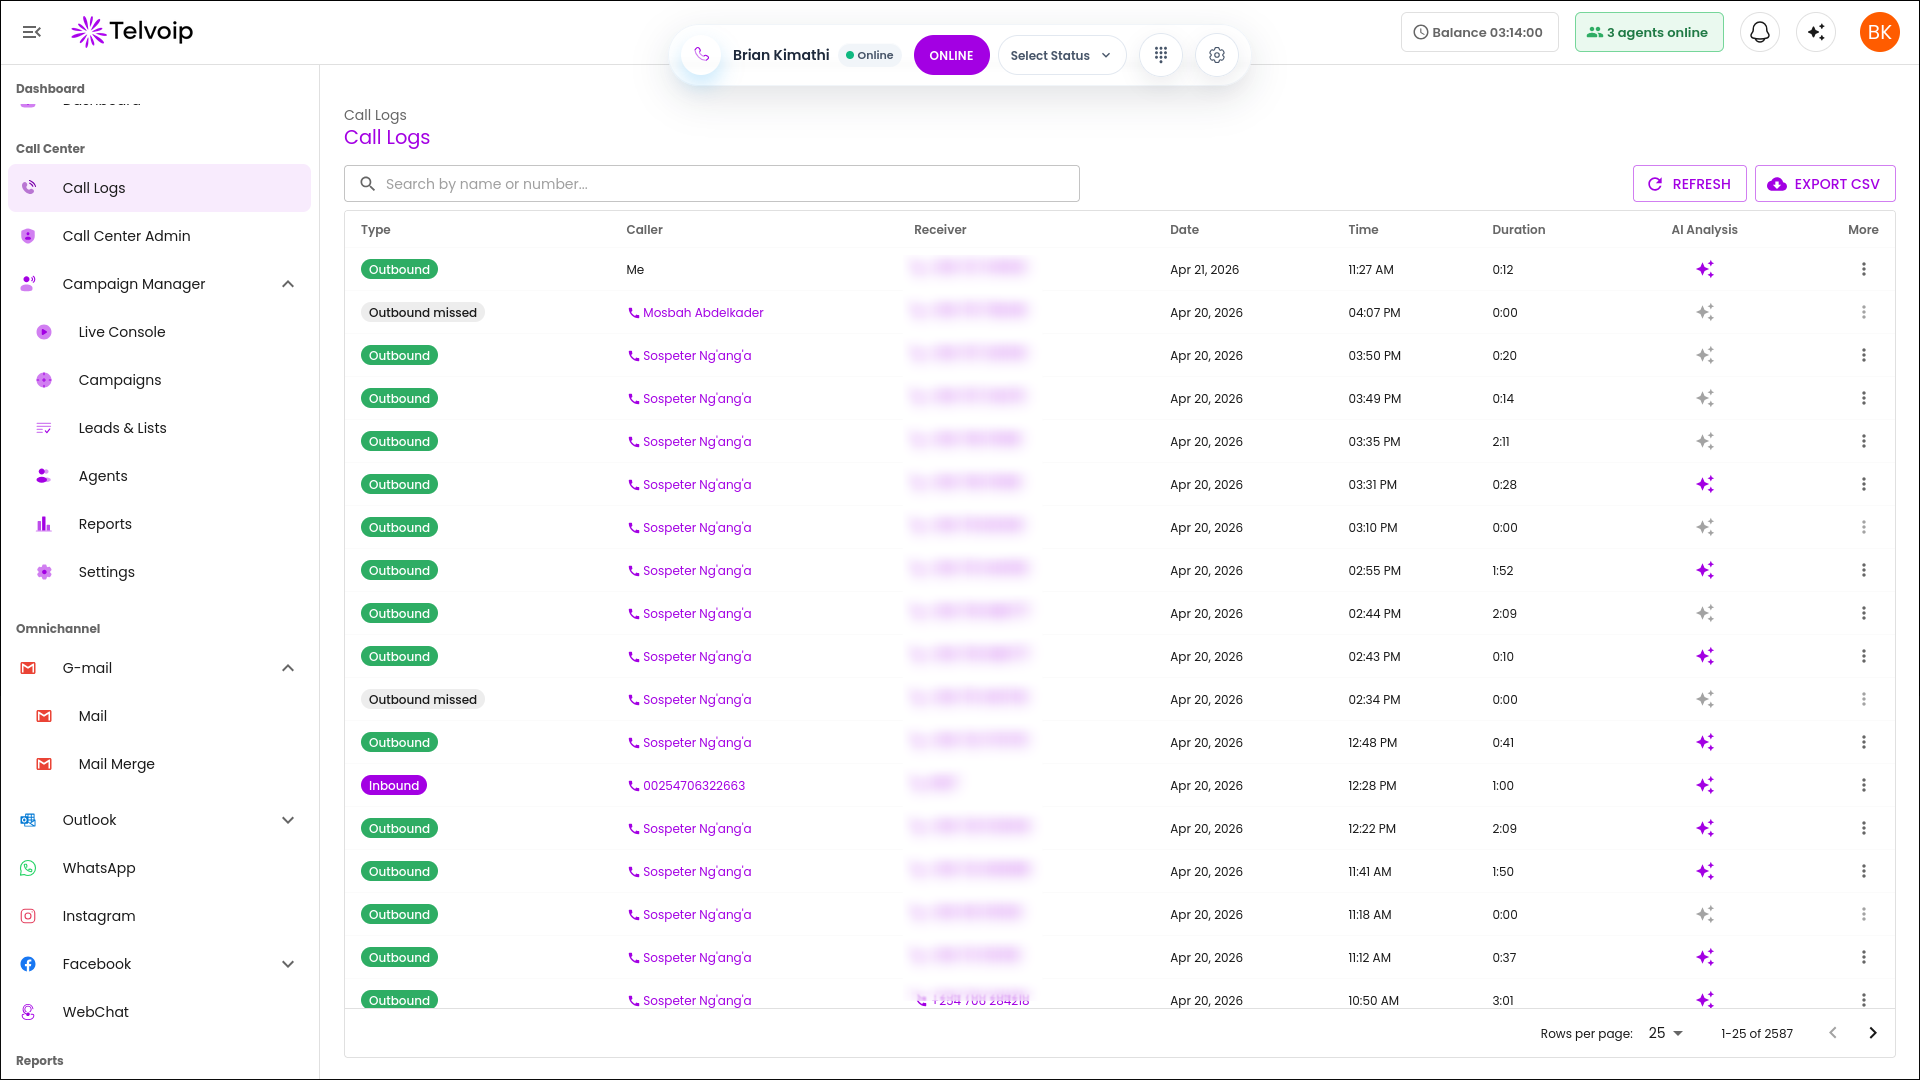The width and height of the screenshot is (1920, 1080).
Task: Click the REFRESH button
Action: 1689,184
